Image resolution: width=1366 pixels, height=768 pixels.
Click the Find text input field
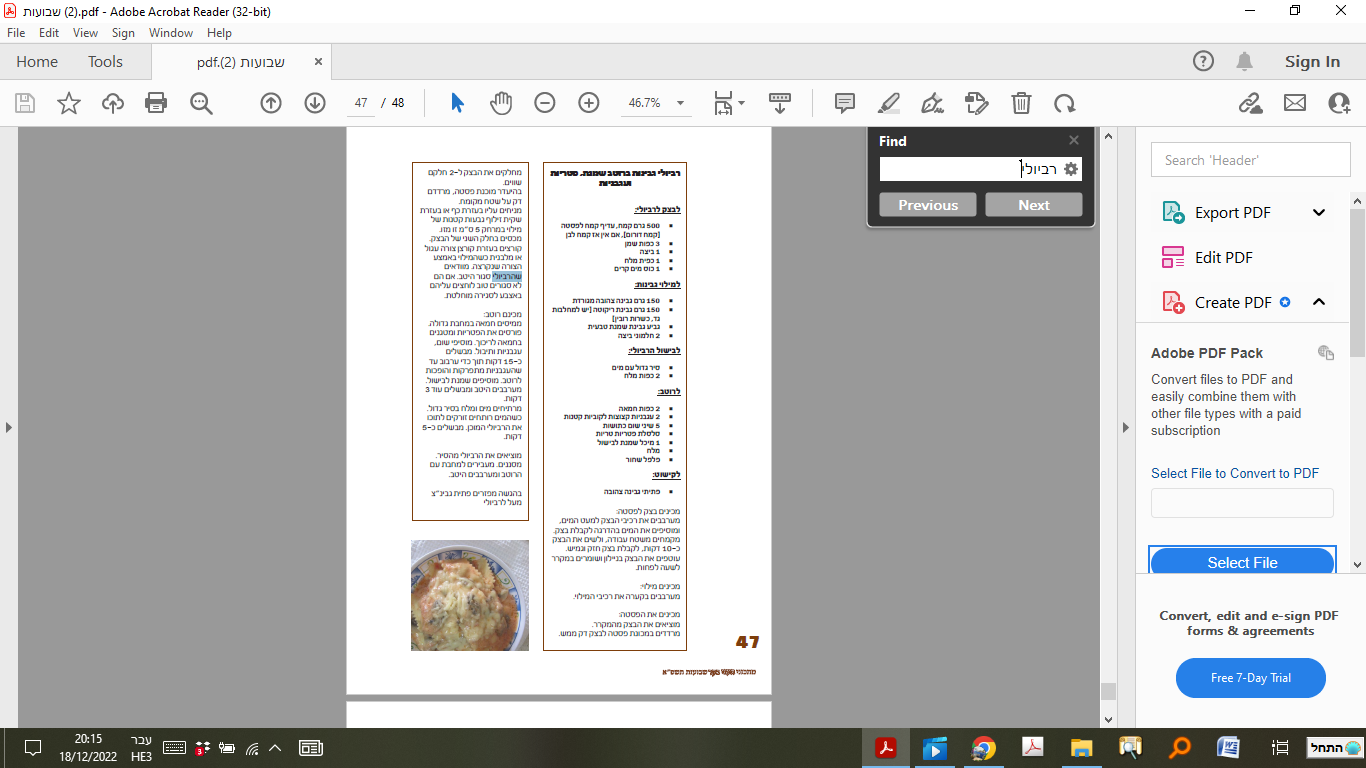point(969,170)
